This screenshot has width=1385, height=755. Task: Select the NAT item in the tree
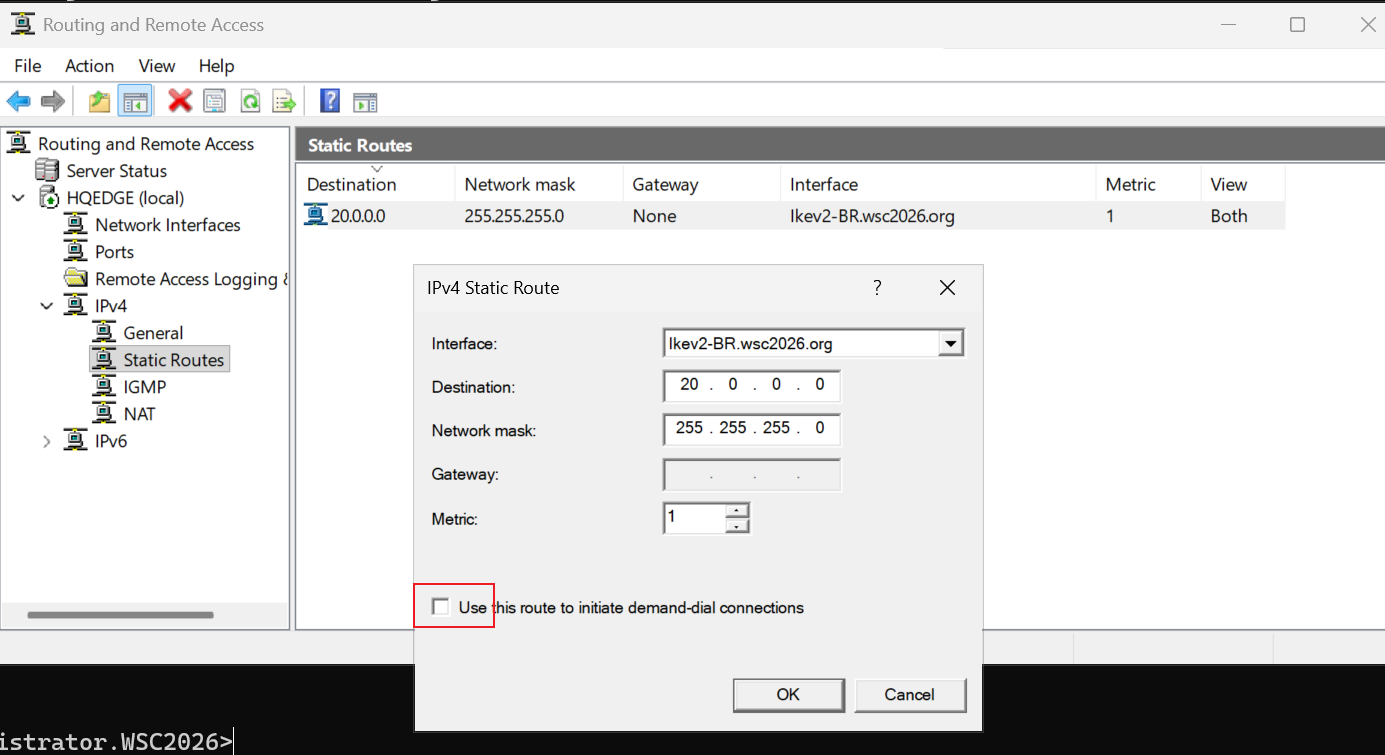[x=139, y=414]
